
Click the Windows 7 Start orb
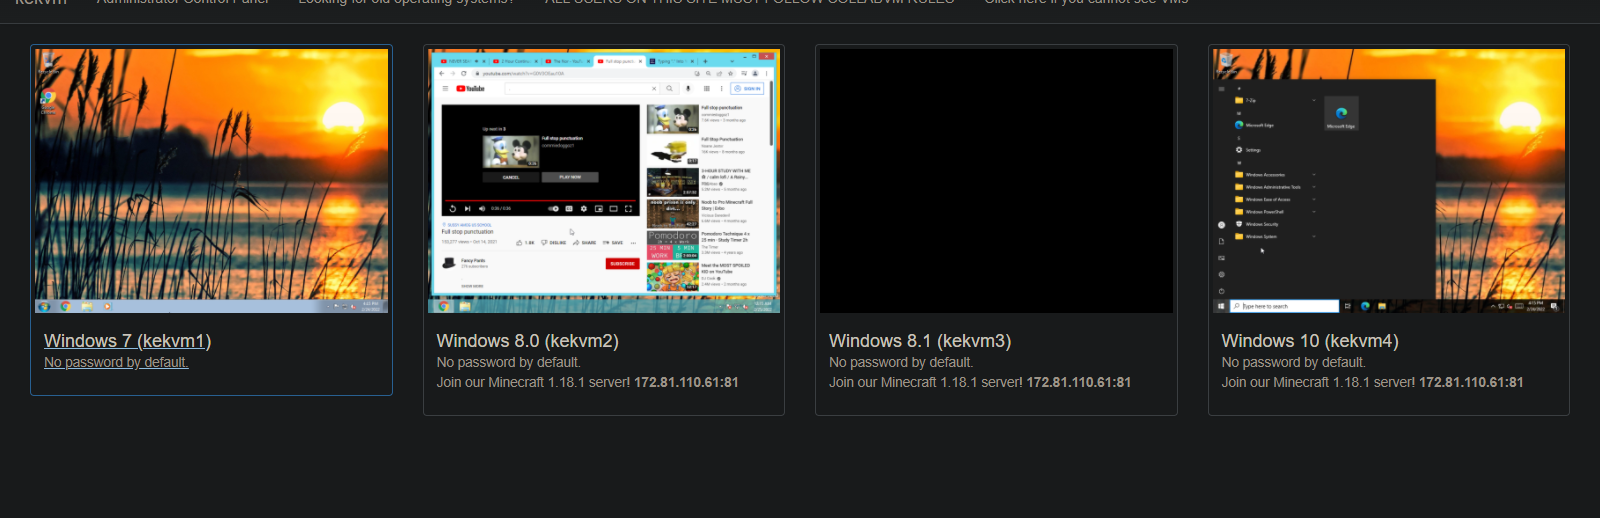point(44,306)
